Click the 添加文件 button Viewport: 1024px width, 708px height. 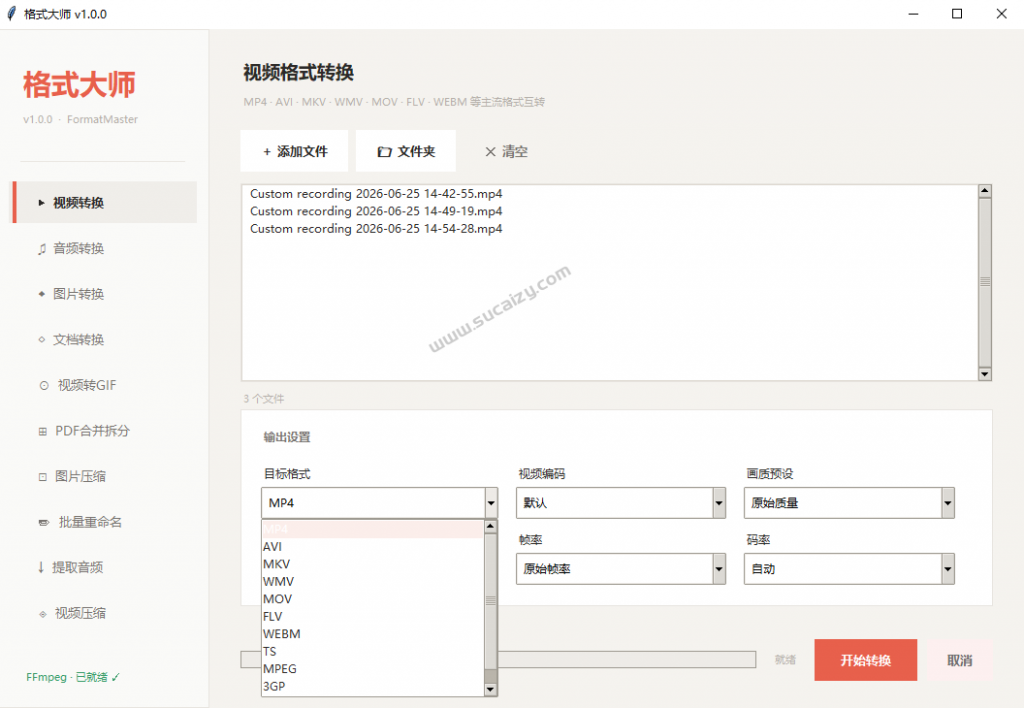click(x=295, y=151)
